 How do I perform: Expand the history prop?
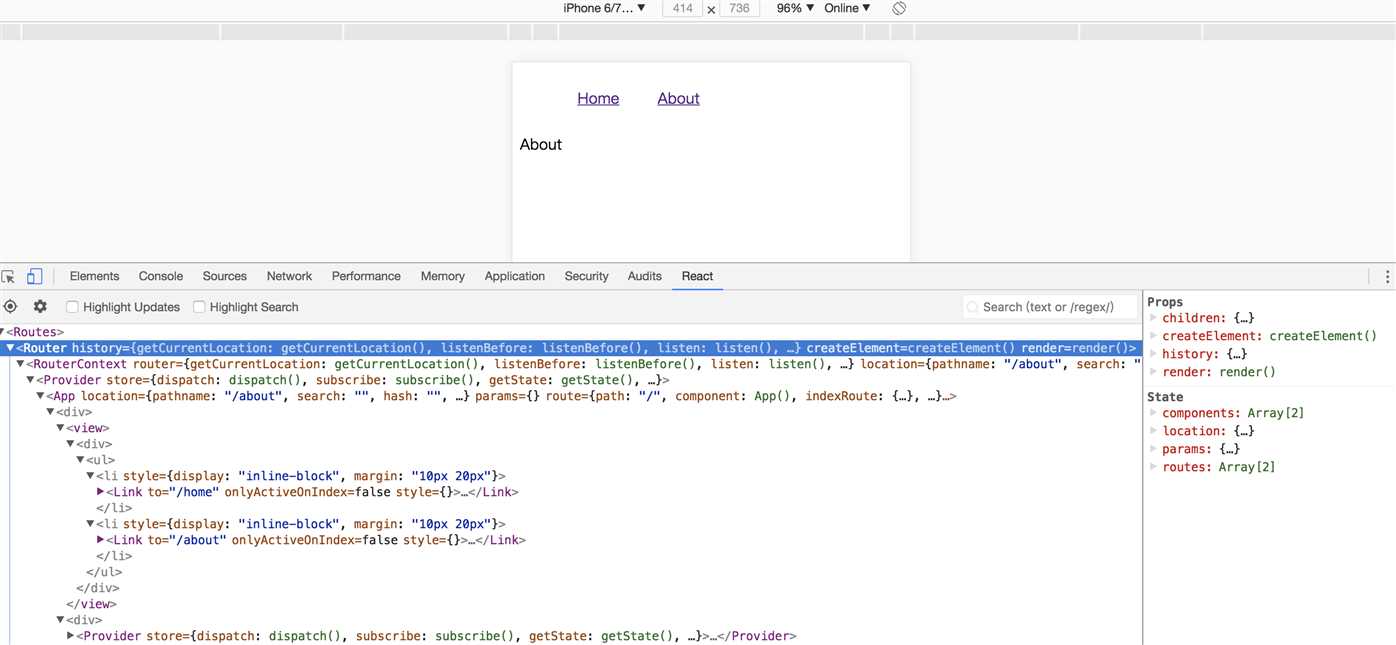pos(1153,354)
